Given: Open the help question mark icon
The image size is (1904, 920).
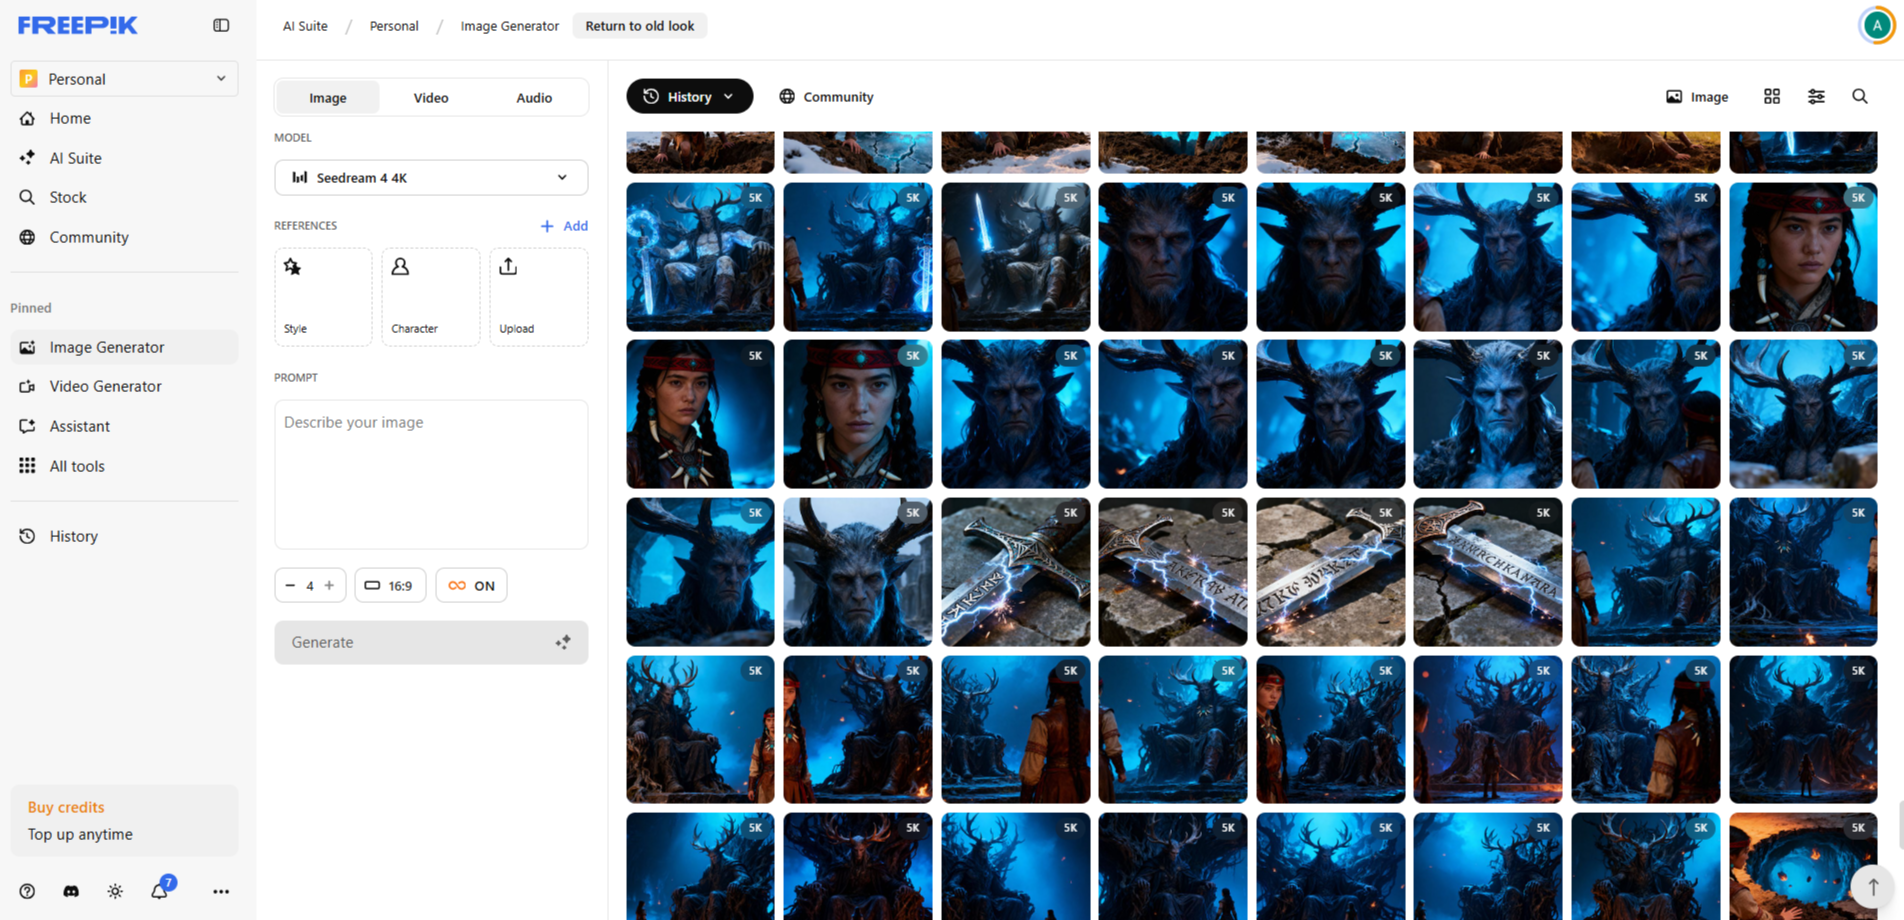Looking at the screenshot, I should tap(27, 891).
